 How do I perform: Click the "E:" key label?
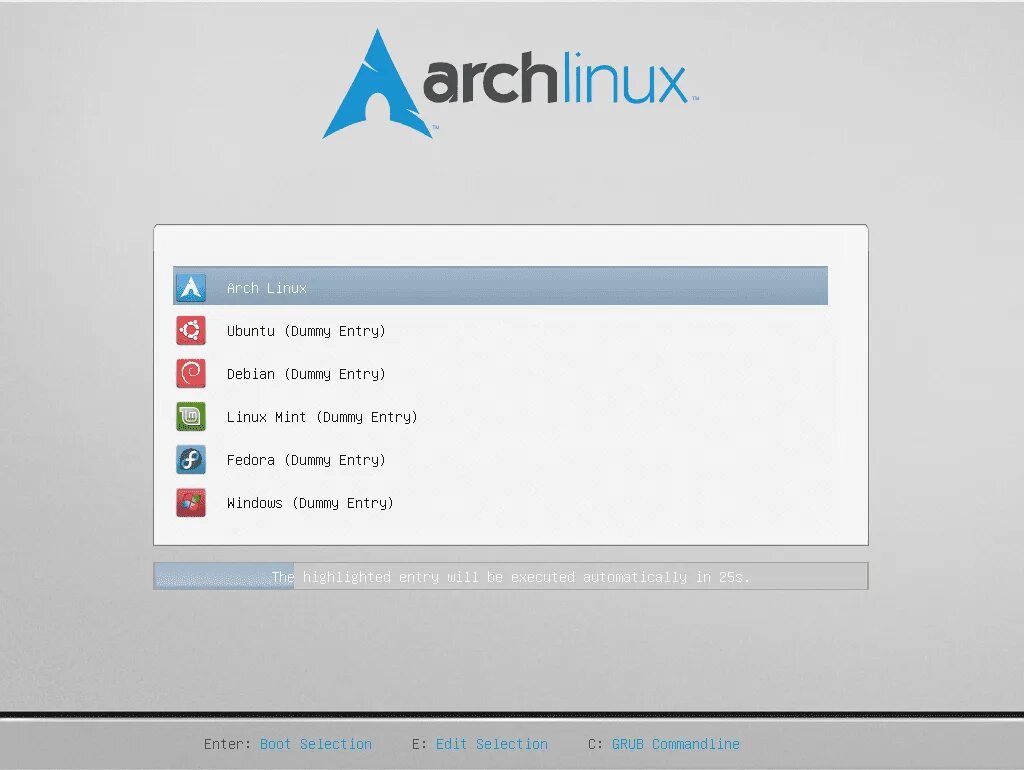[419, 744]
